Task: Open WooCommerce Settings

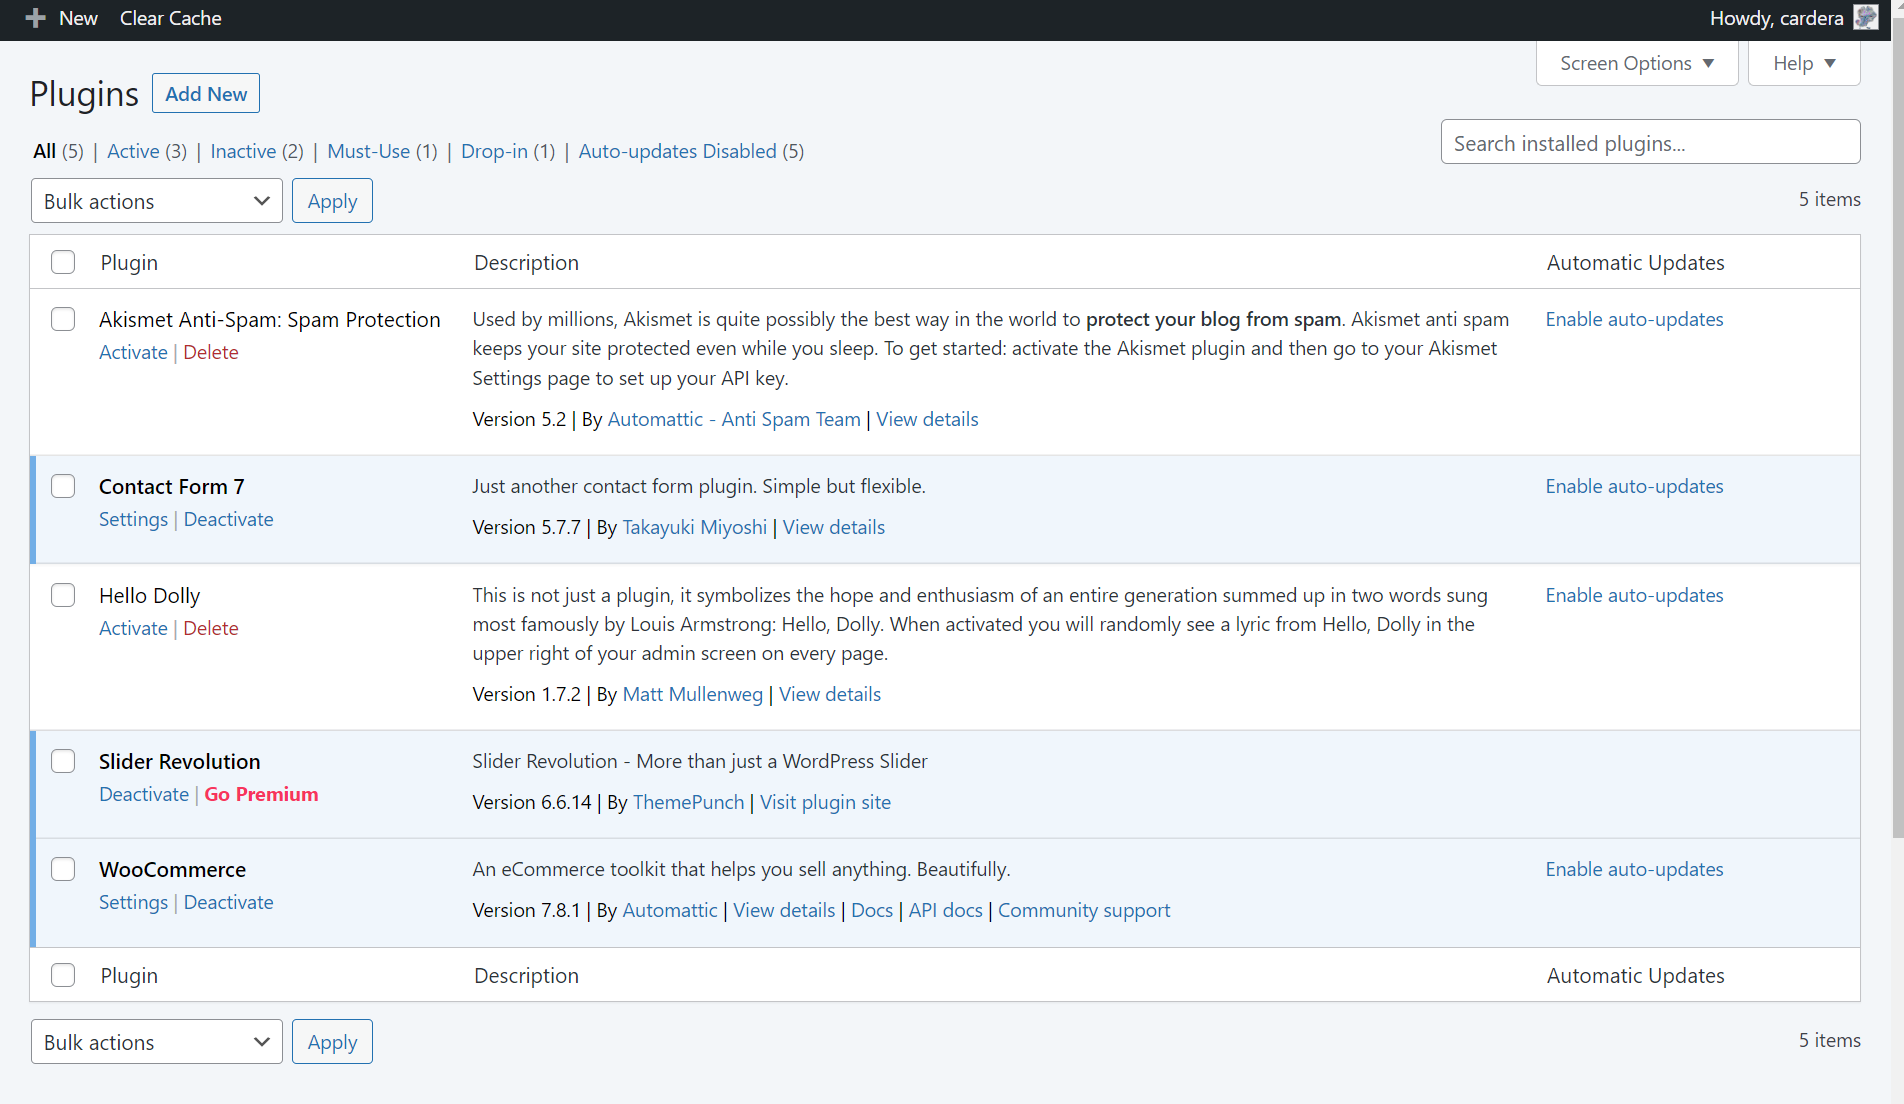Action: coord(133,902)
